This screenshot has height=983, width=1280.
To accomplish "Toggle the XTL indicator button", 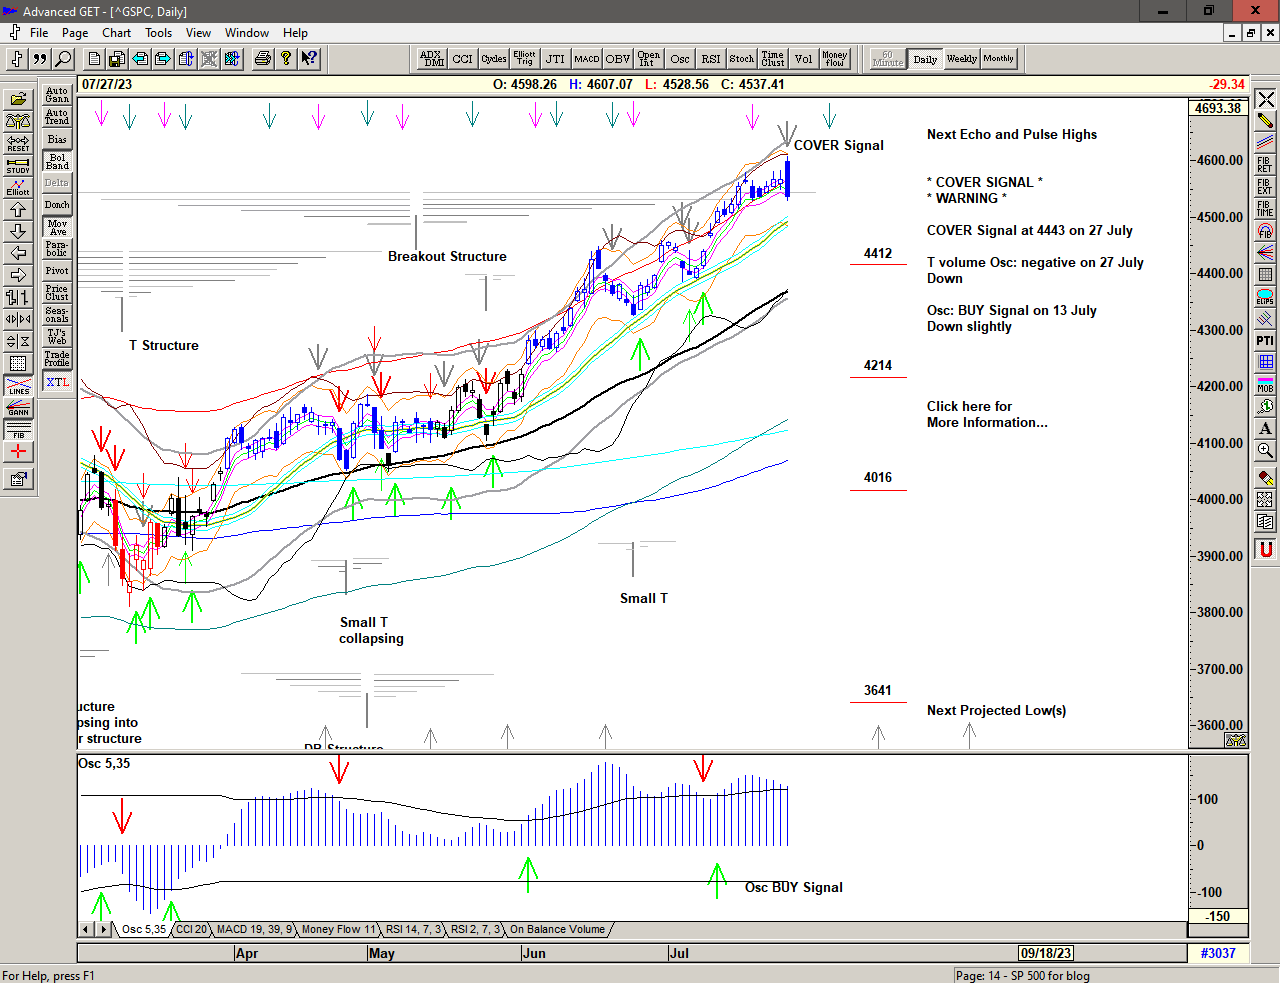I will 57,382.
